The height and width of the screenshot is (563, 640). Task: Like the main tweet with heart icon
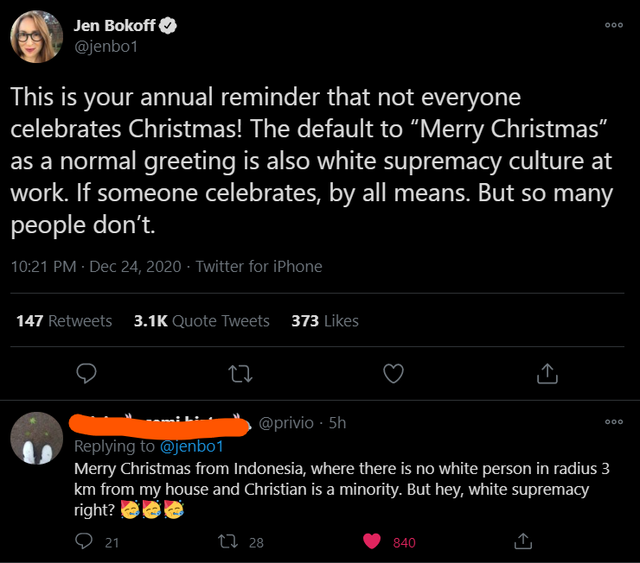tap(394, 373)
